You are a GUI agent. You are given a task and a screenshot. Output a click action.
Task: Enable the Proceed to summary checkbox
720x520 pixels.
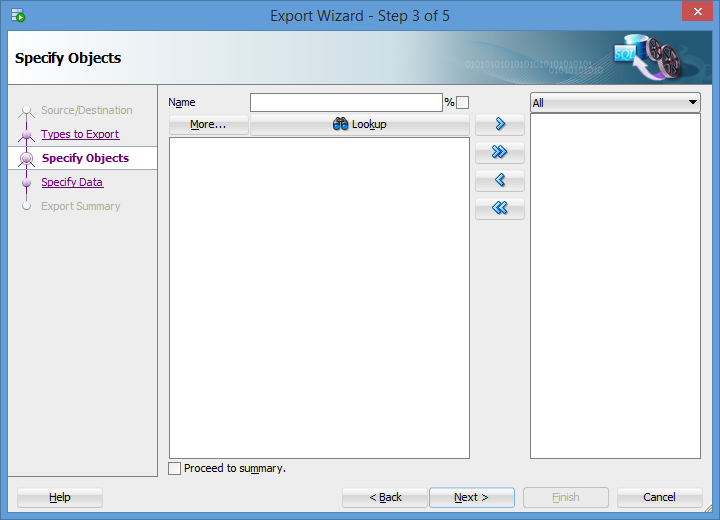point(175,468)
